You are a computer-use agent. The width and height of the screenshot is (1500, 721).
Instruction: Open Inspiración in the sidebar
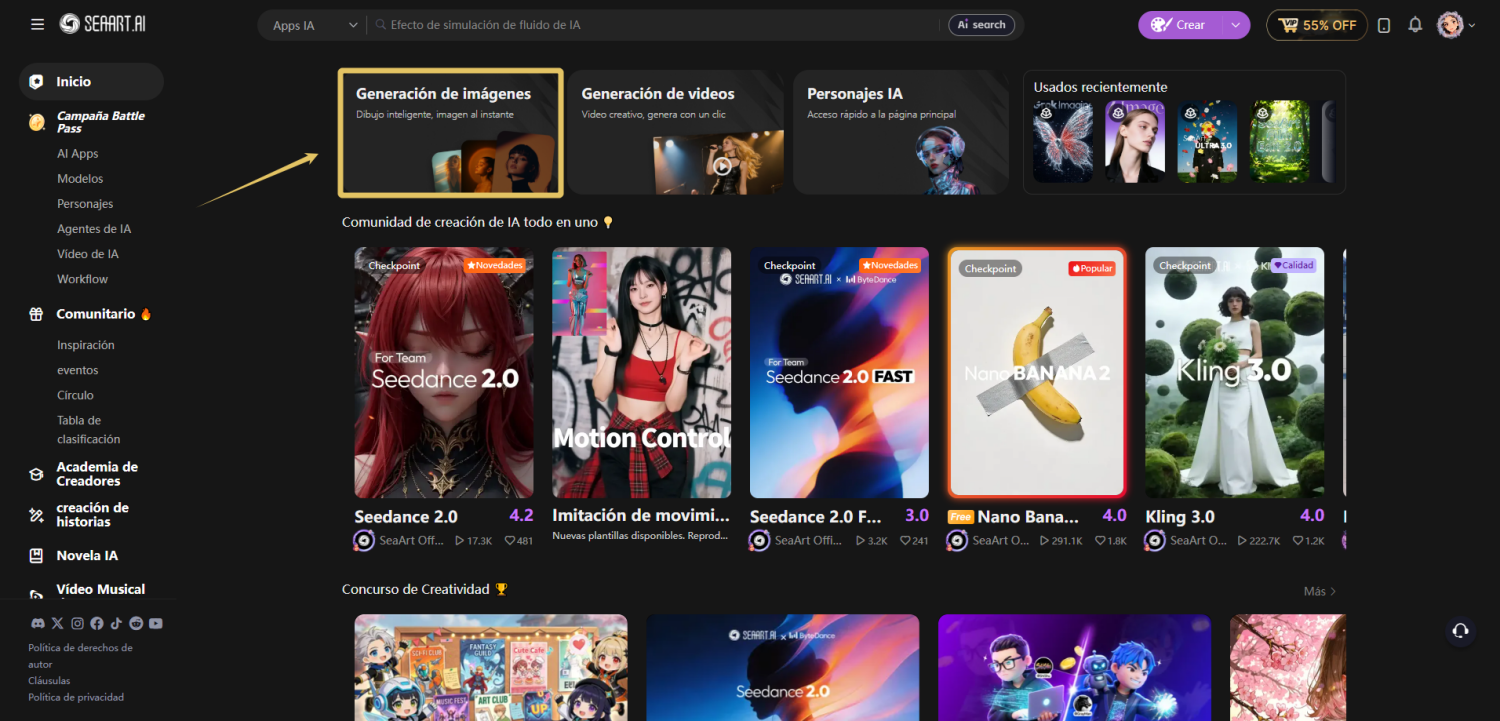[86, 345]
